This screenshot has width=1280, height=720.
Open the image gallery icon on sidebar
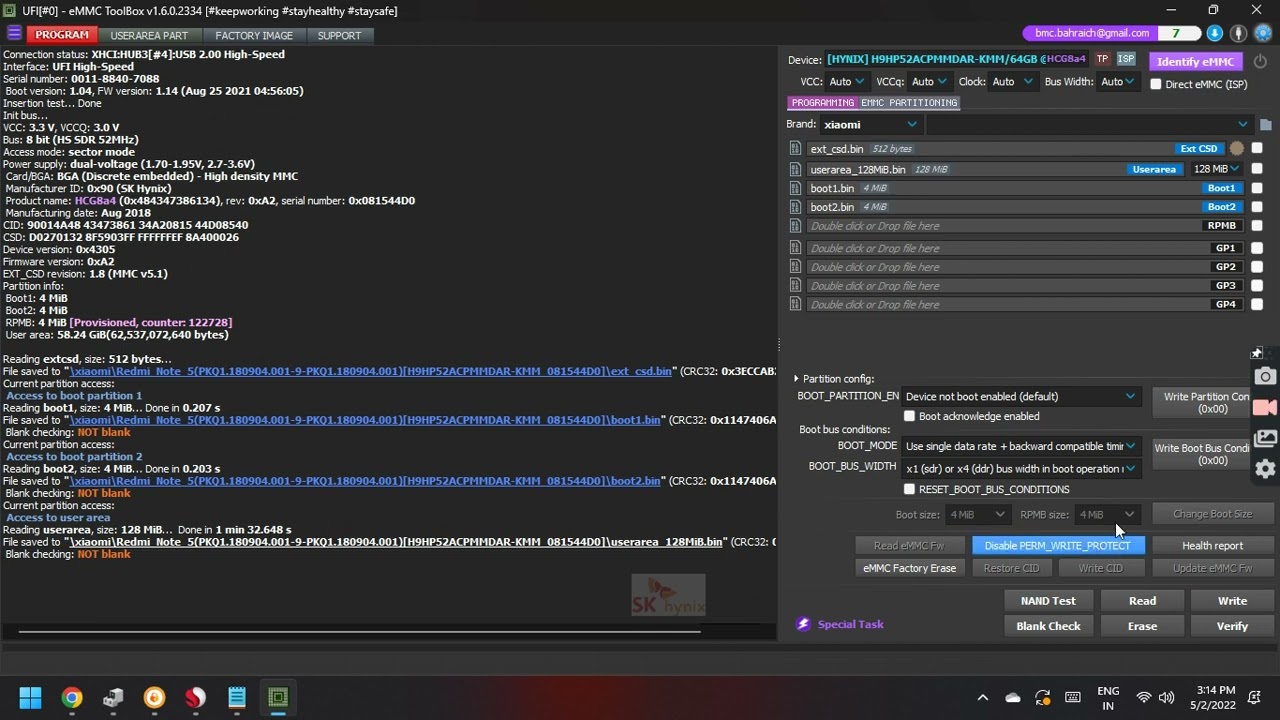tap(1265, 438)
